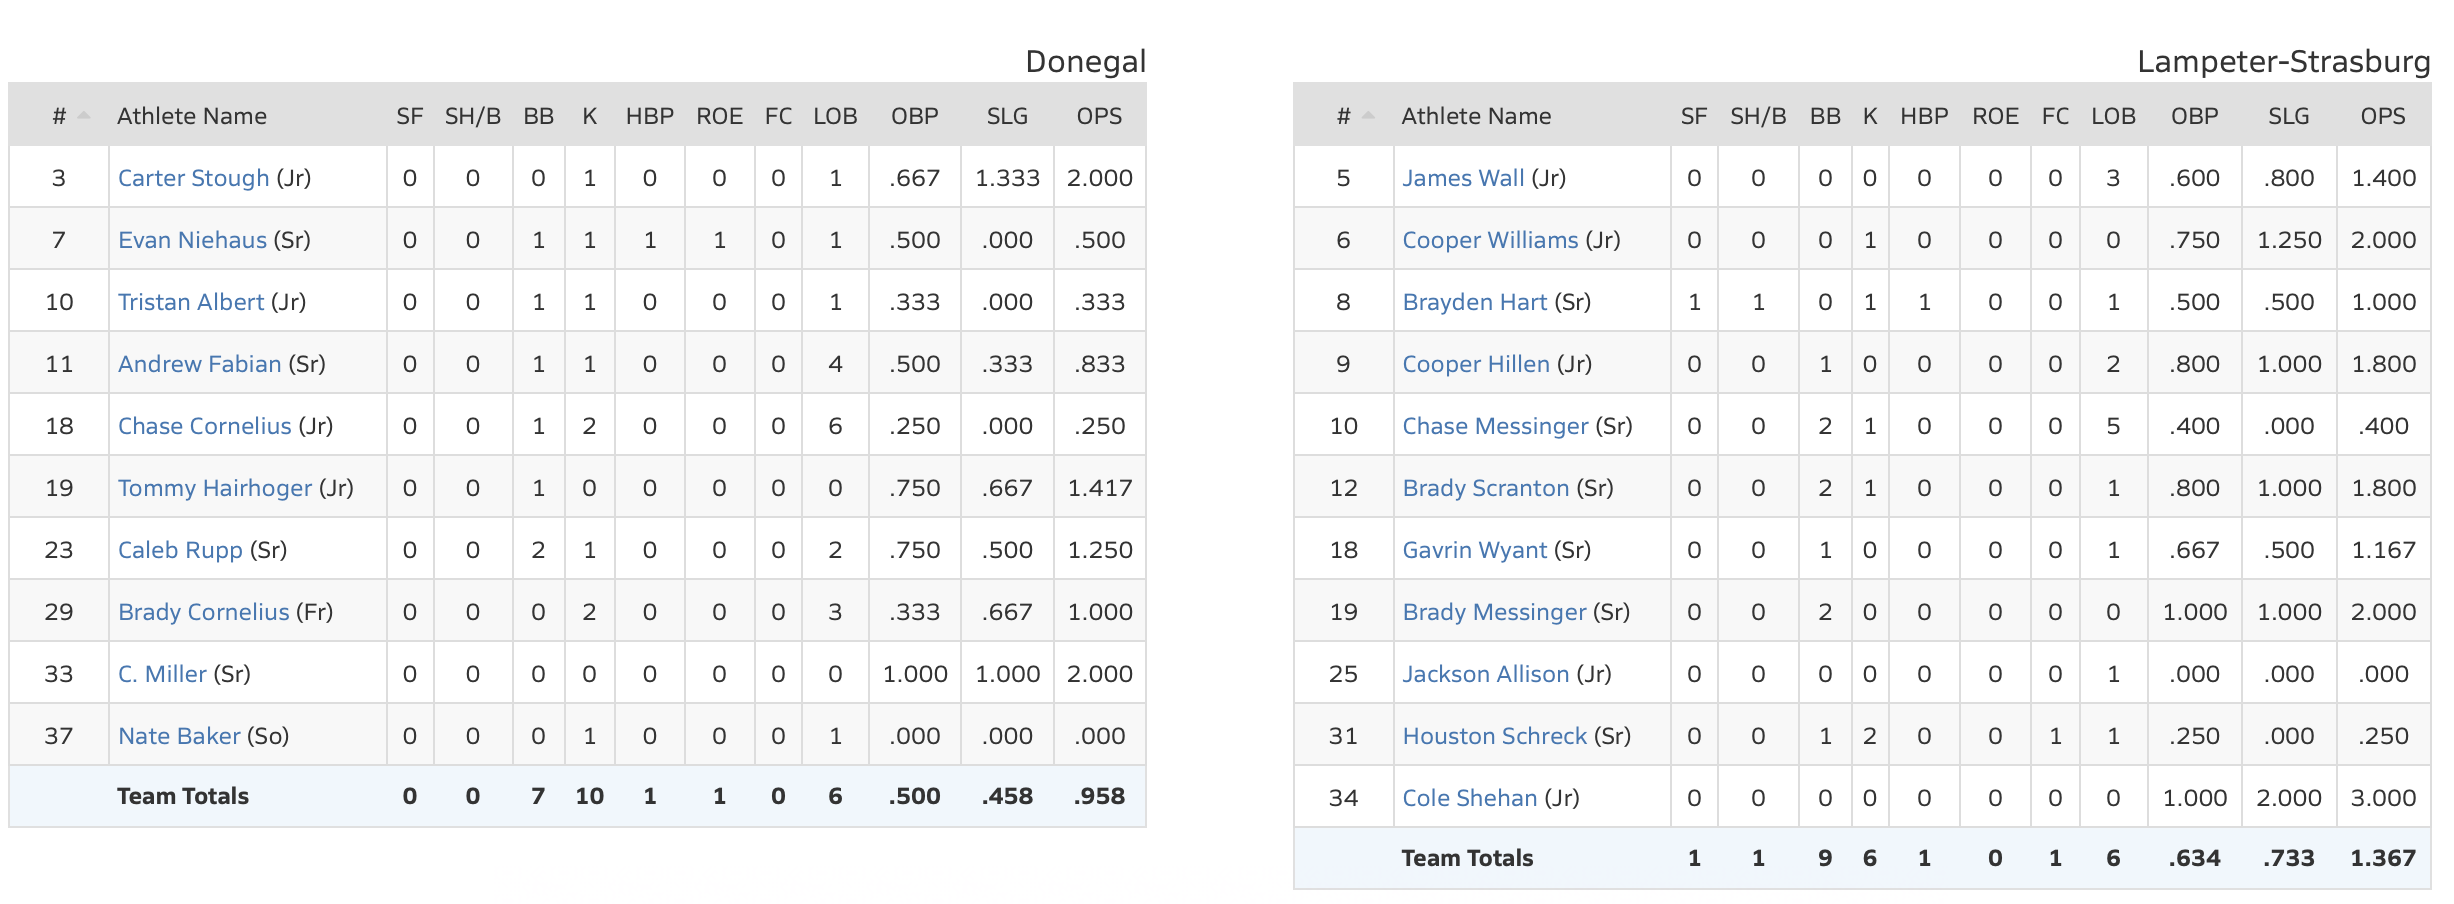Click the BB column header in Lampeter-Strasburg table

click(x=1825, y=116)
